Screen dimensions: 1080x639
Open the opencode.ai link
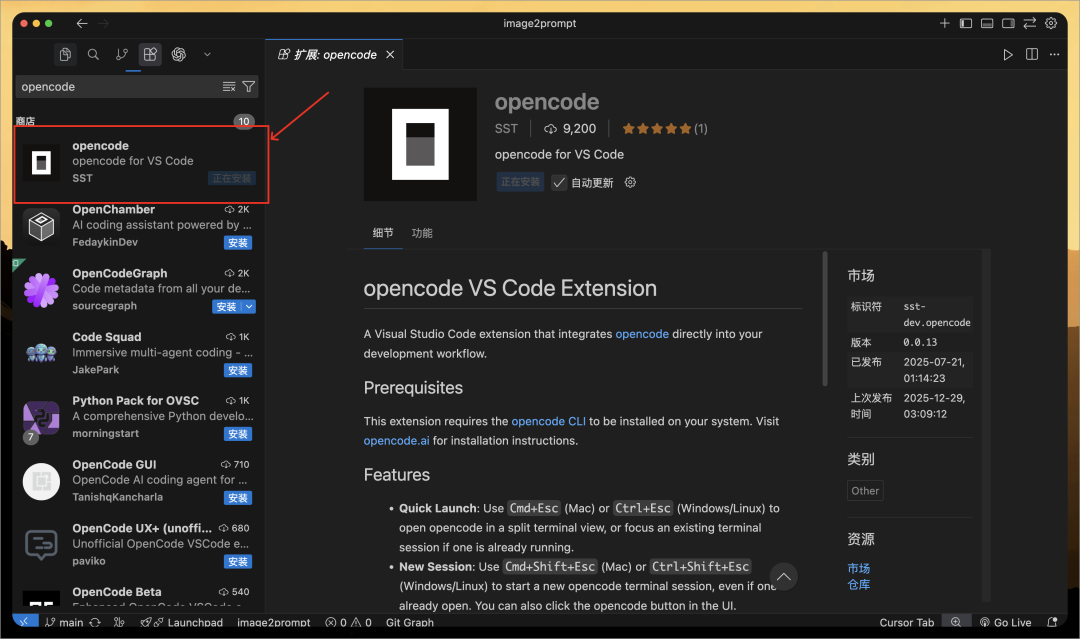[396, 441]
